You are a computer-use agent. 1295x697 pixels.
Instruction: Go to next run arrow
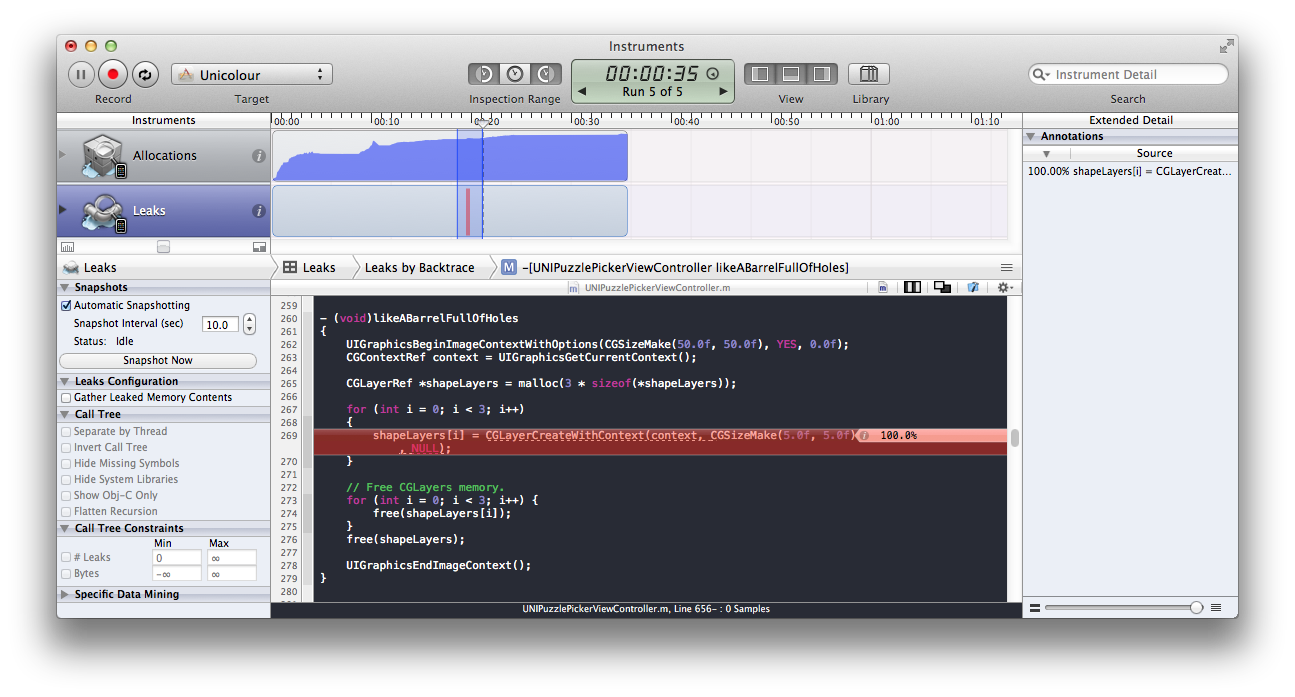(723, 92)
